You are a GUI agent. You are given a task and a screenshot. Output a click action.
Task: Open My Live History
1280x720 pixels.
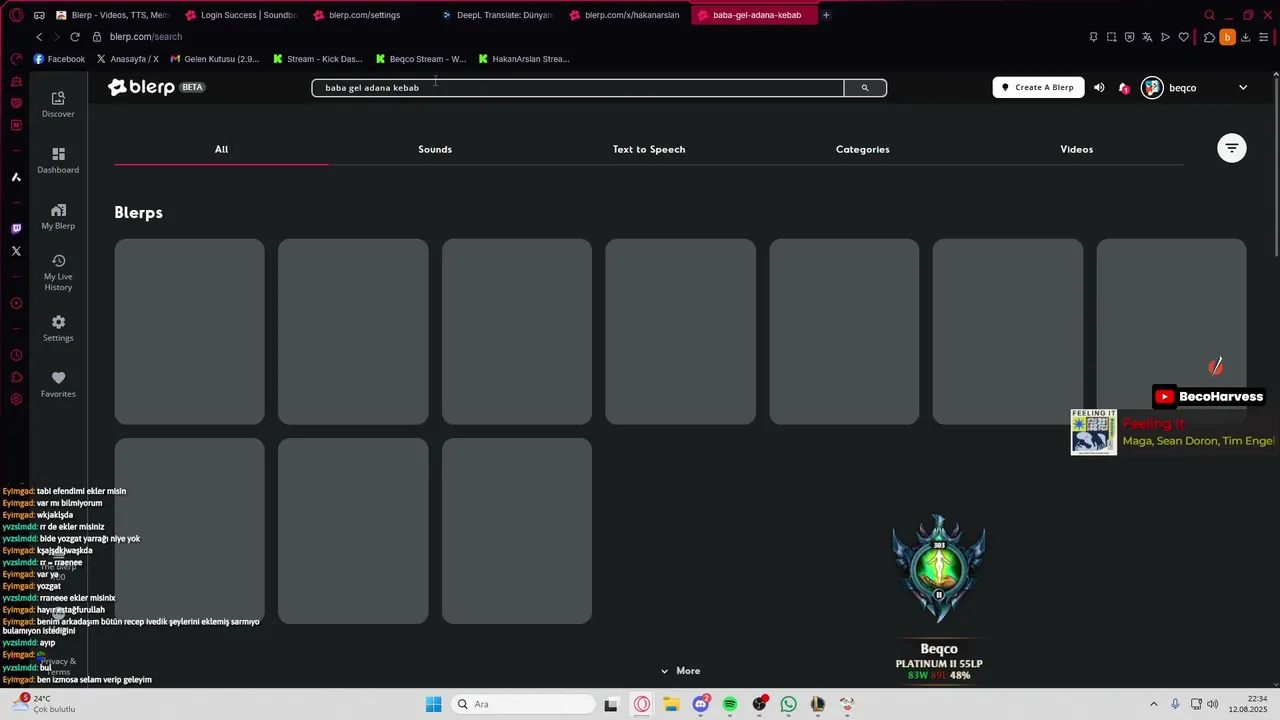58,273
